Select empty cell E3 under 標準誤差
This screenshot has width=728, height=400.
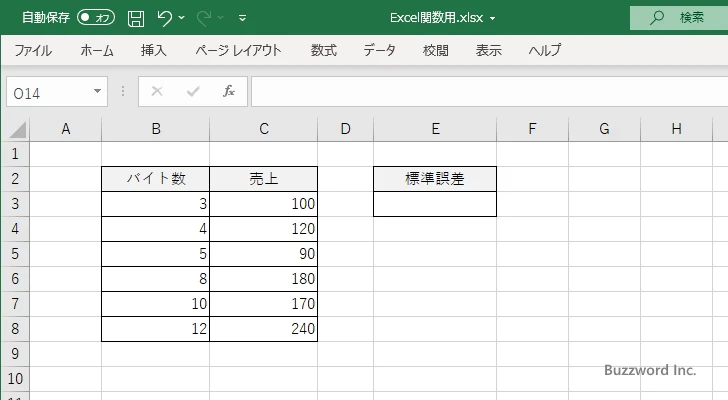(x=435, y=204)
